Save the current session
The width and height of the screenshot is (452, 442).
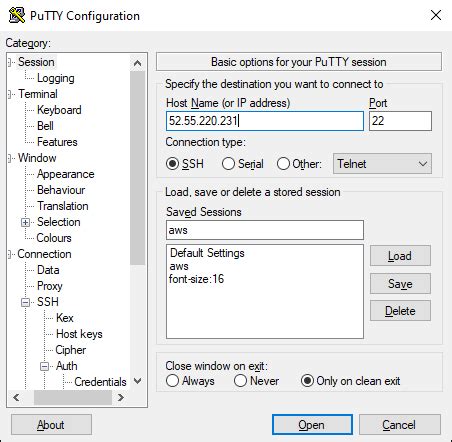[x=400, y=284]
